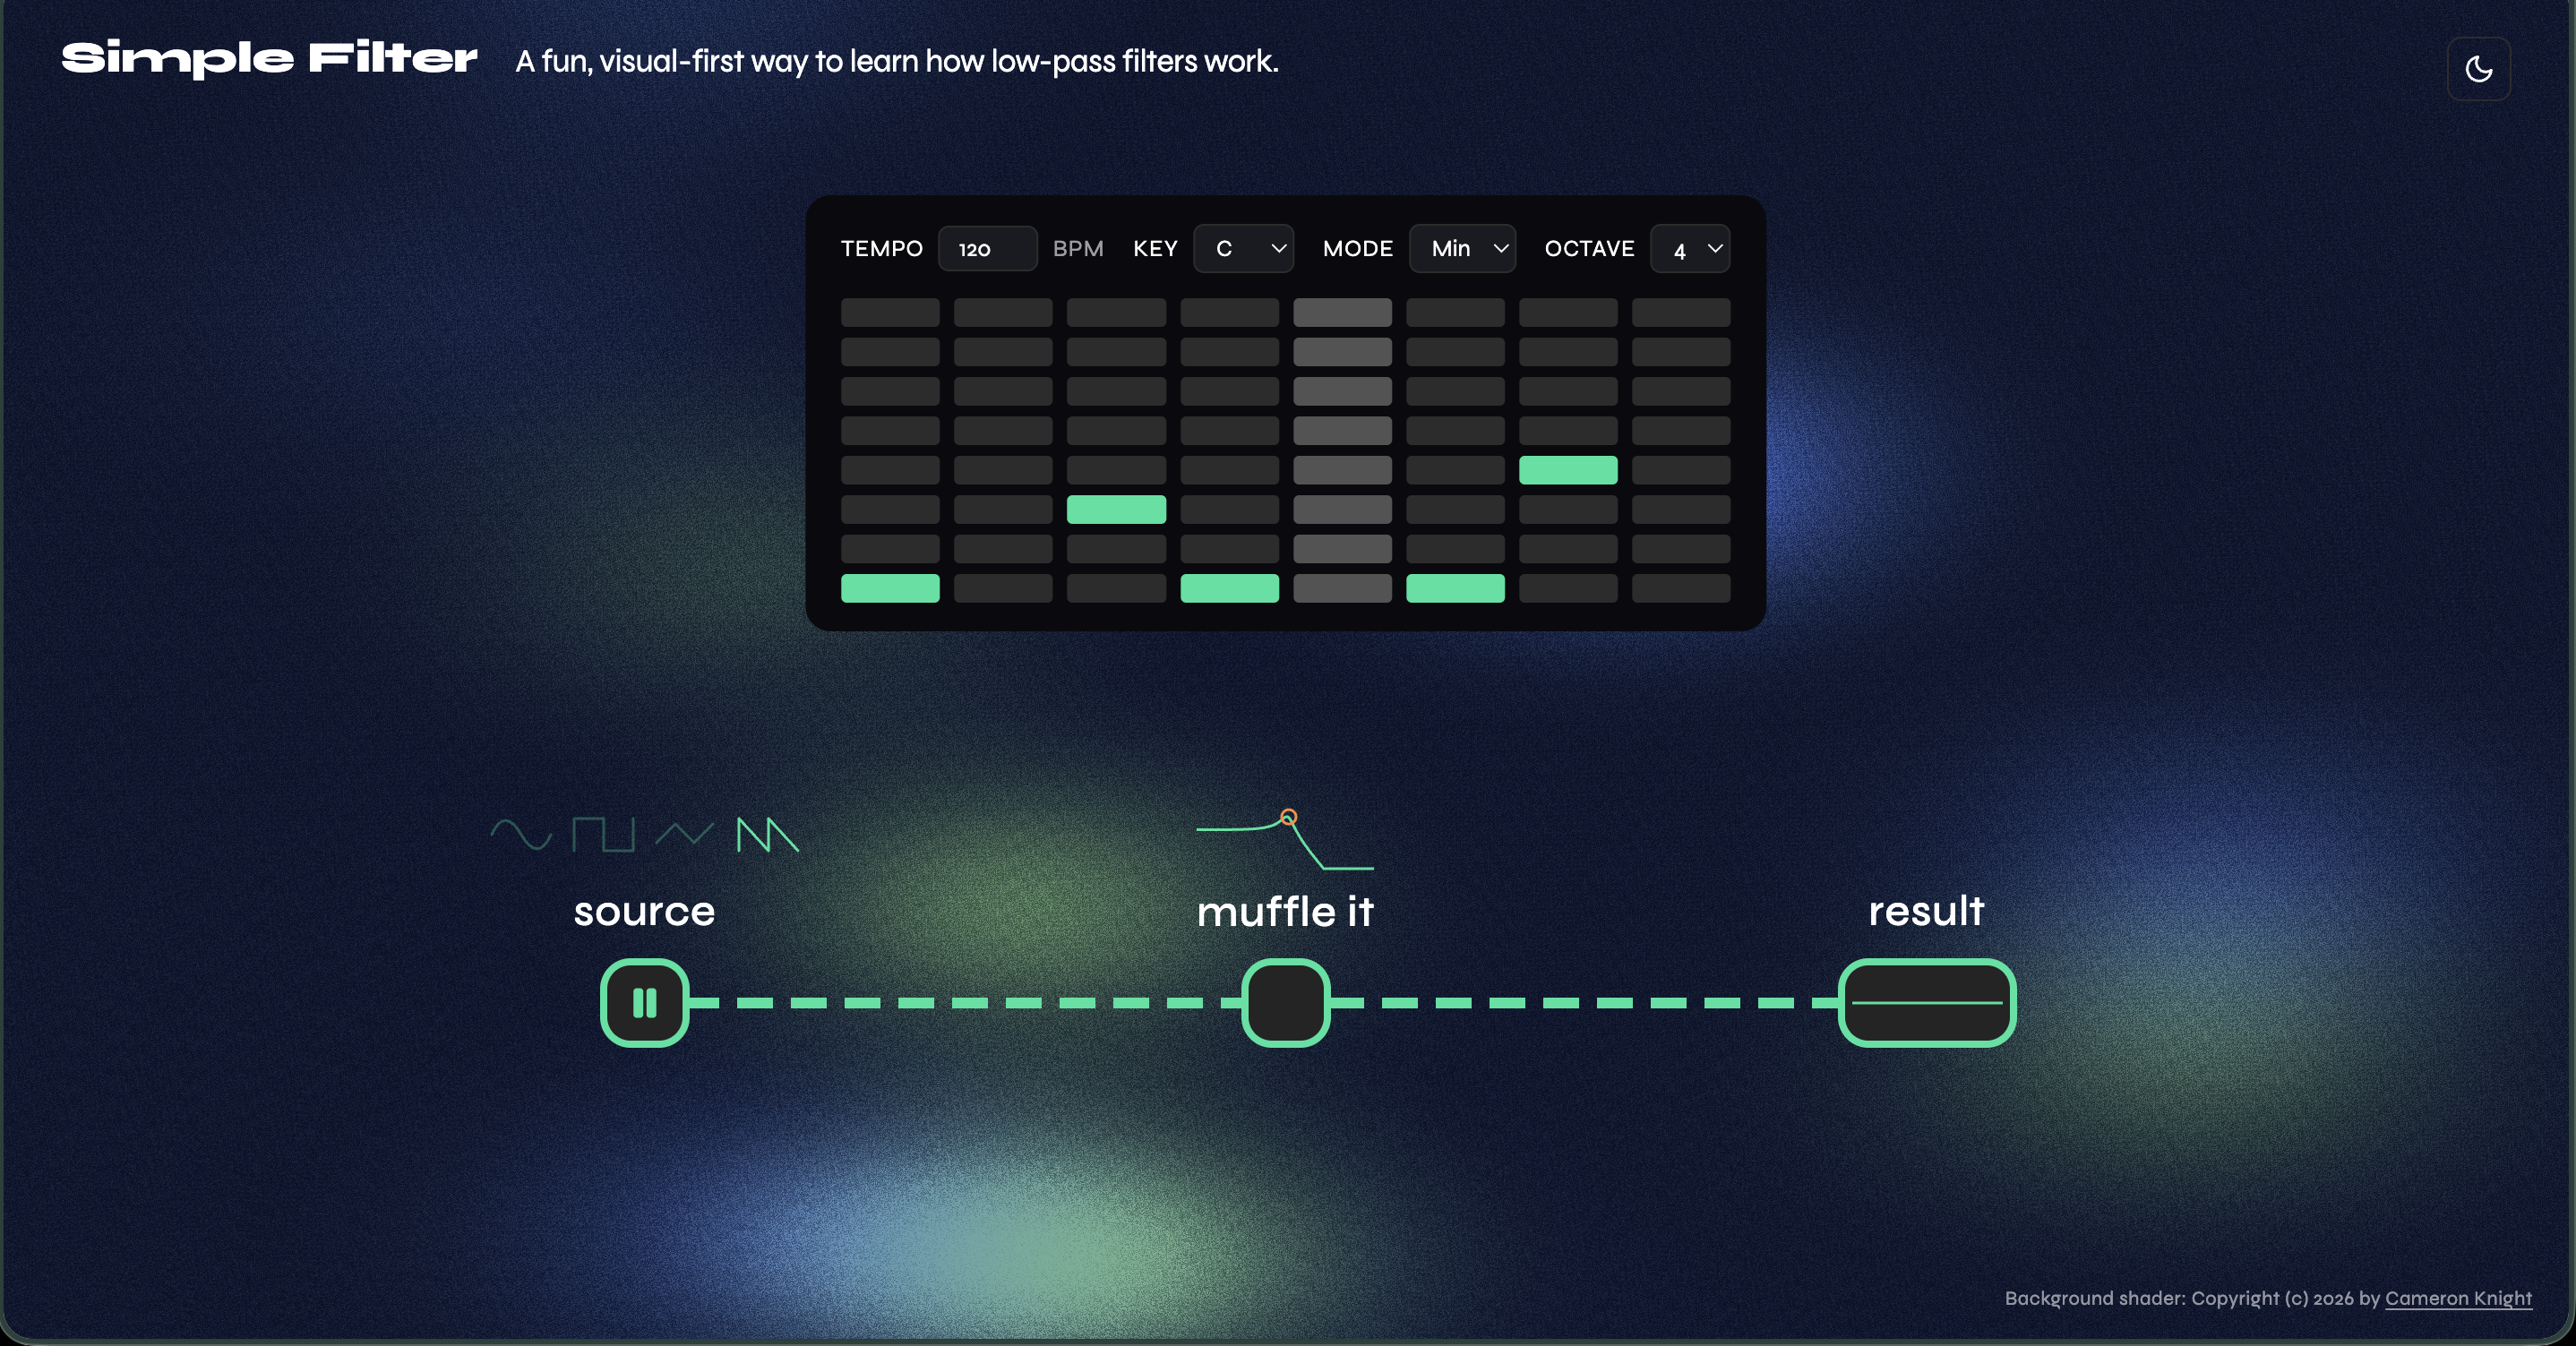The width and height of the screenshot is (2576, 1346).
Task: Toggle off the active bottom-row cell in step 6
Action: click(1455, 588)
